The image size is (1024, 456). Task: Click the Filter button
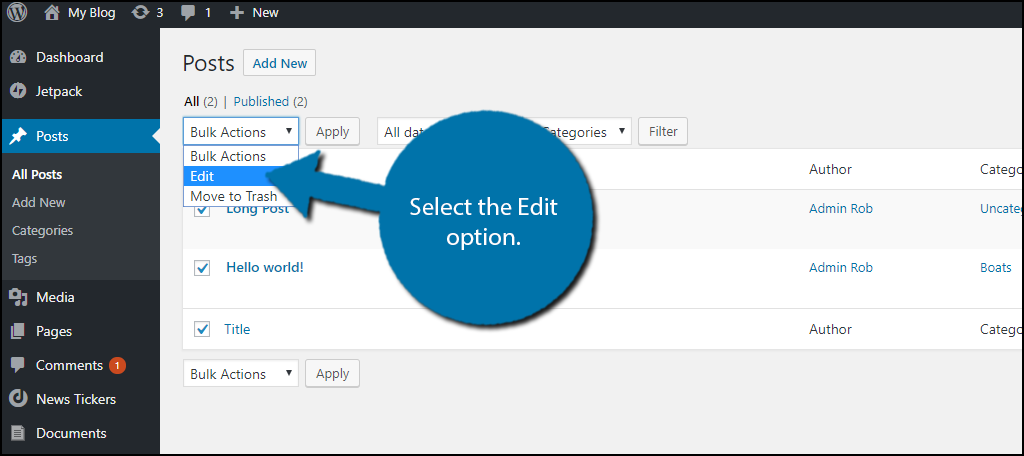click(663, 131)
